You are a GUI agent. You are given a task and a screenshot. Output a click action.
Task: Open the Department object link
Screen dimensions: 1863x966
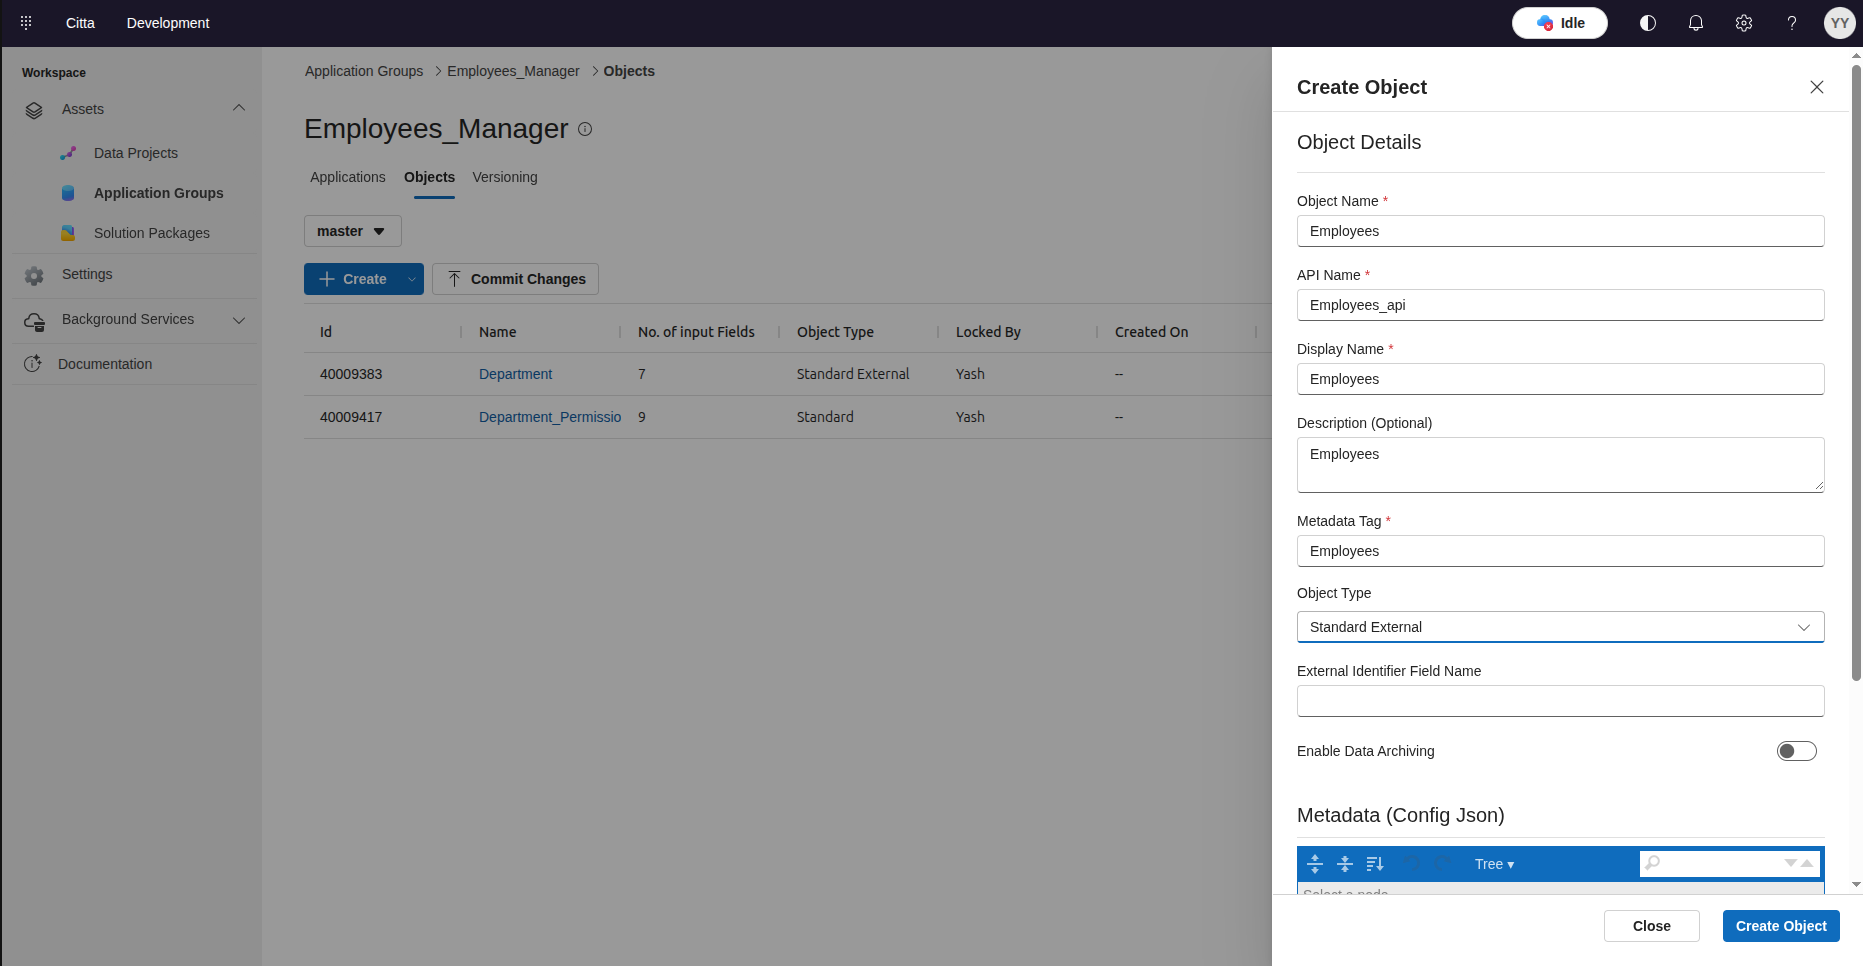[515, 374]
